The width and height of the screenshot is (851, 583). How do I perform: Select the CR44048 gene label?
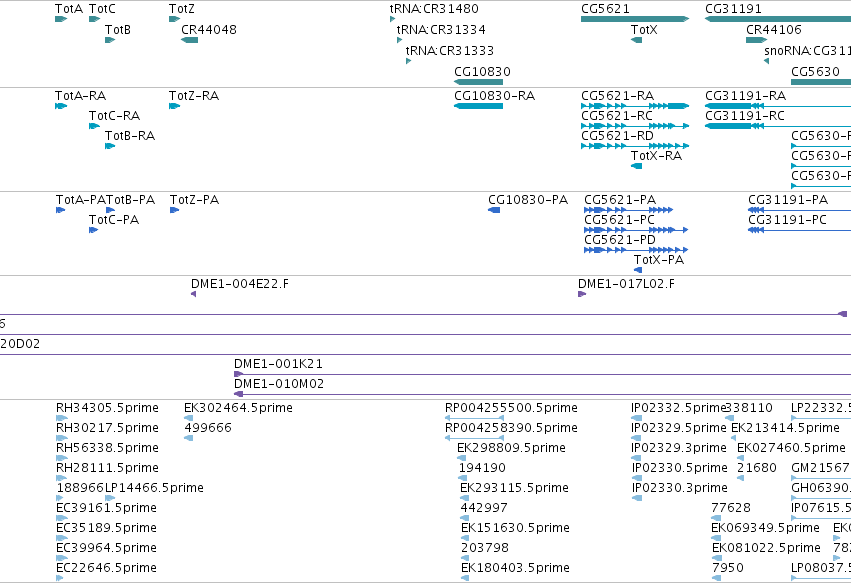(209, 29)
